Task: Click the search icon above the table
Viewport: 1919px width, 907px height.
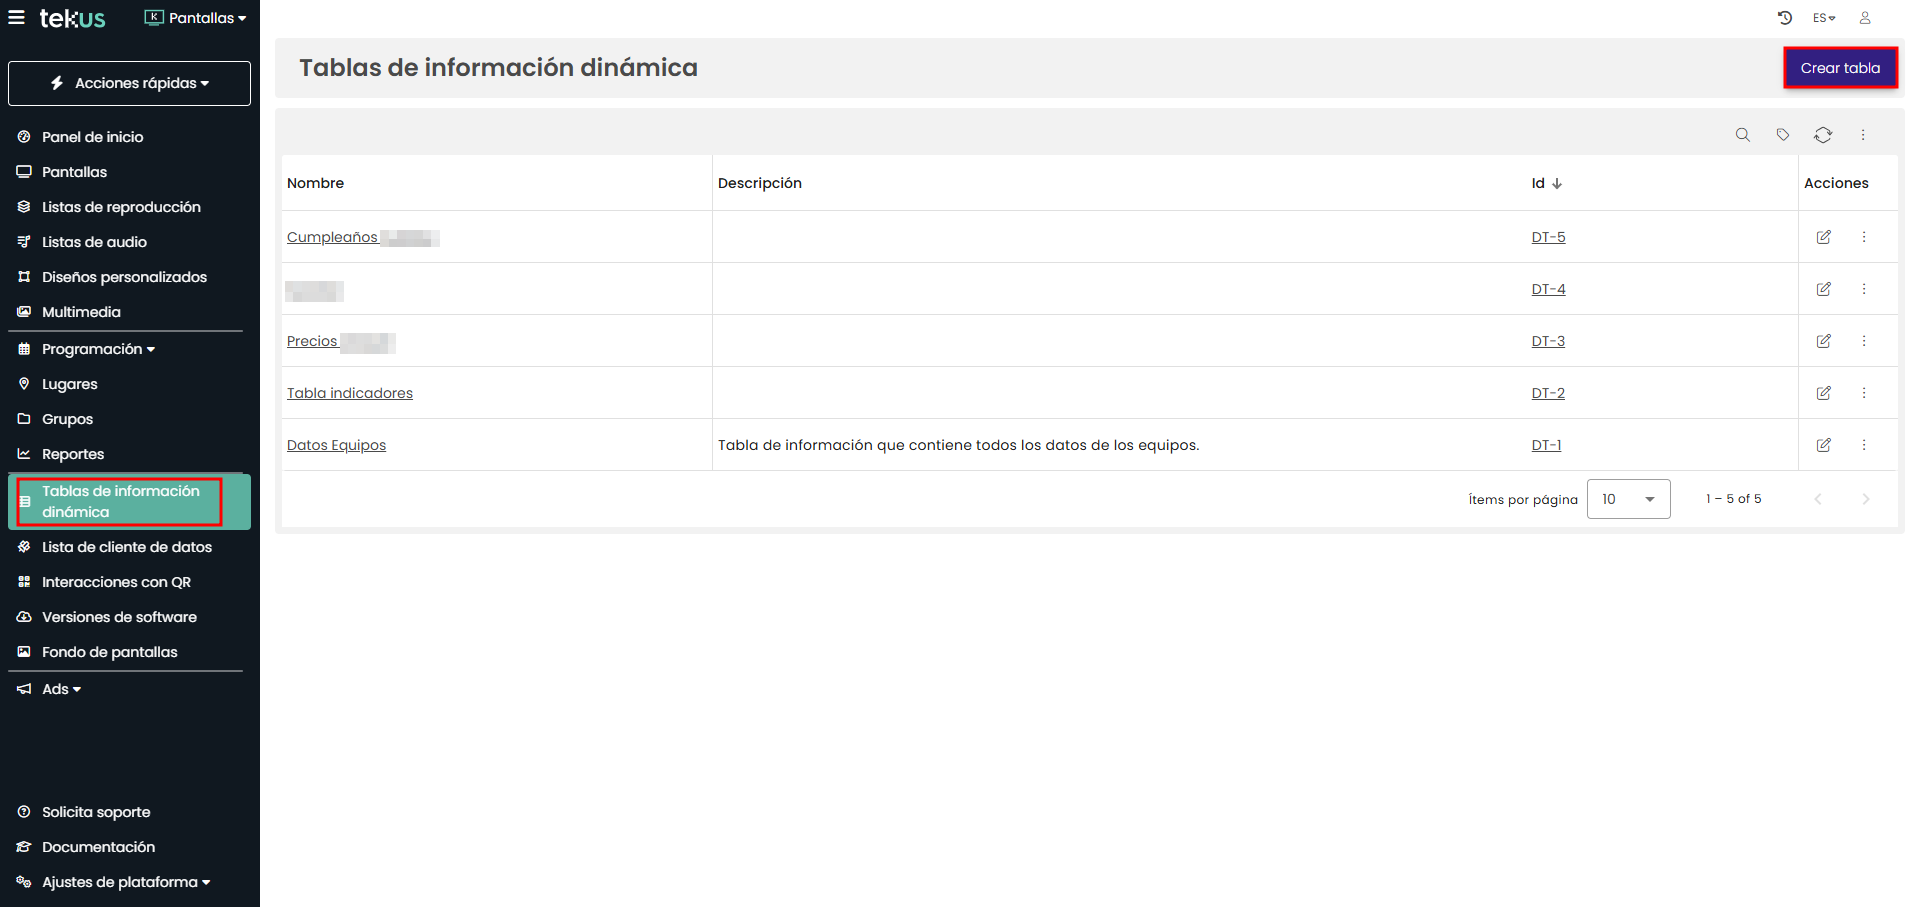Action: (x=1742, y=135)
